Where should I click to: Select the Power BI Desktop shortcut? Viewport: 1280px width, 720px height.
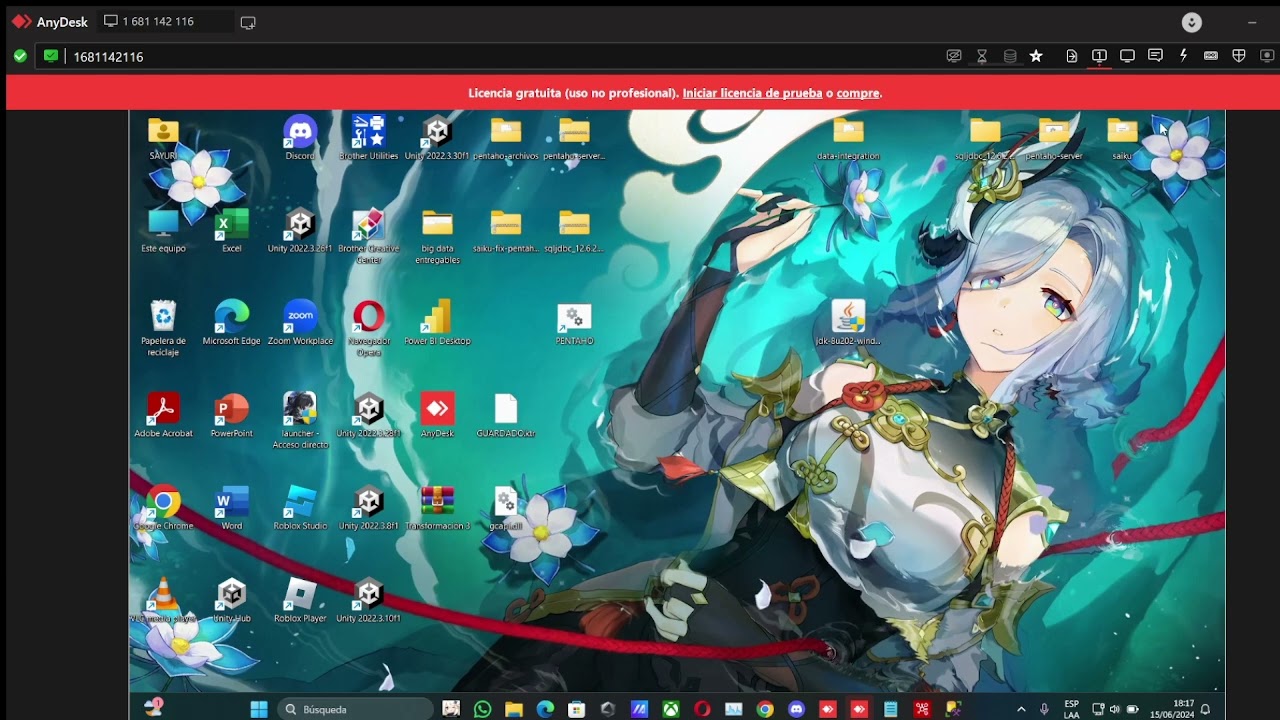(437, 323)
